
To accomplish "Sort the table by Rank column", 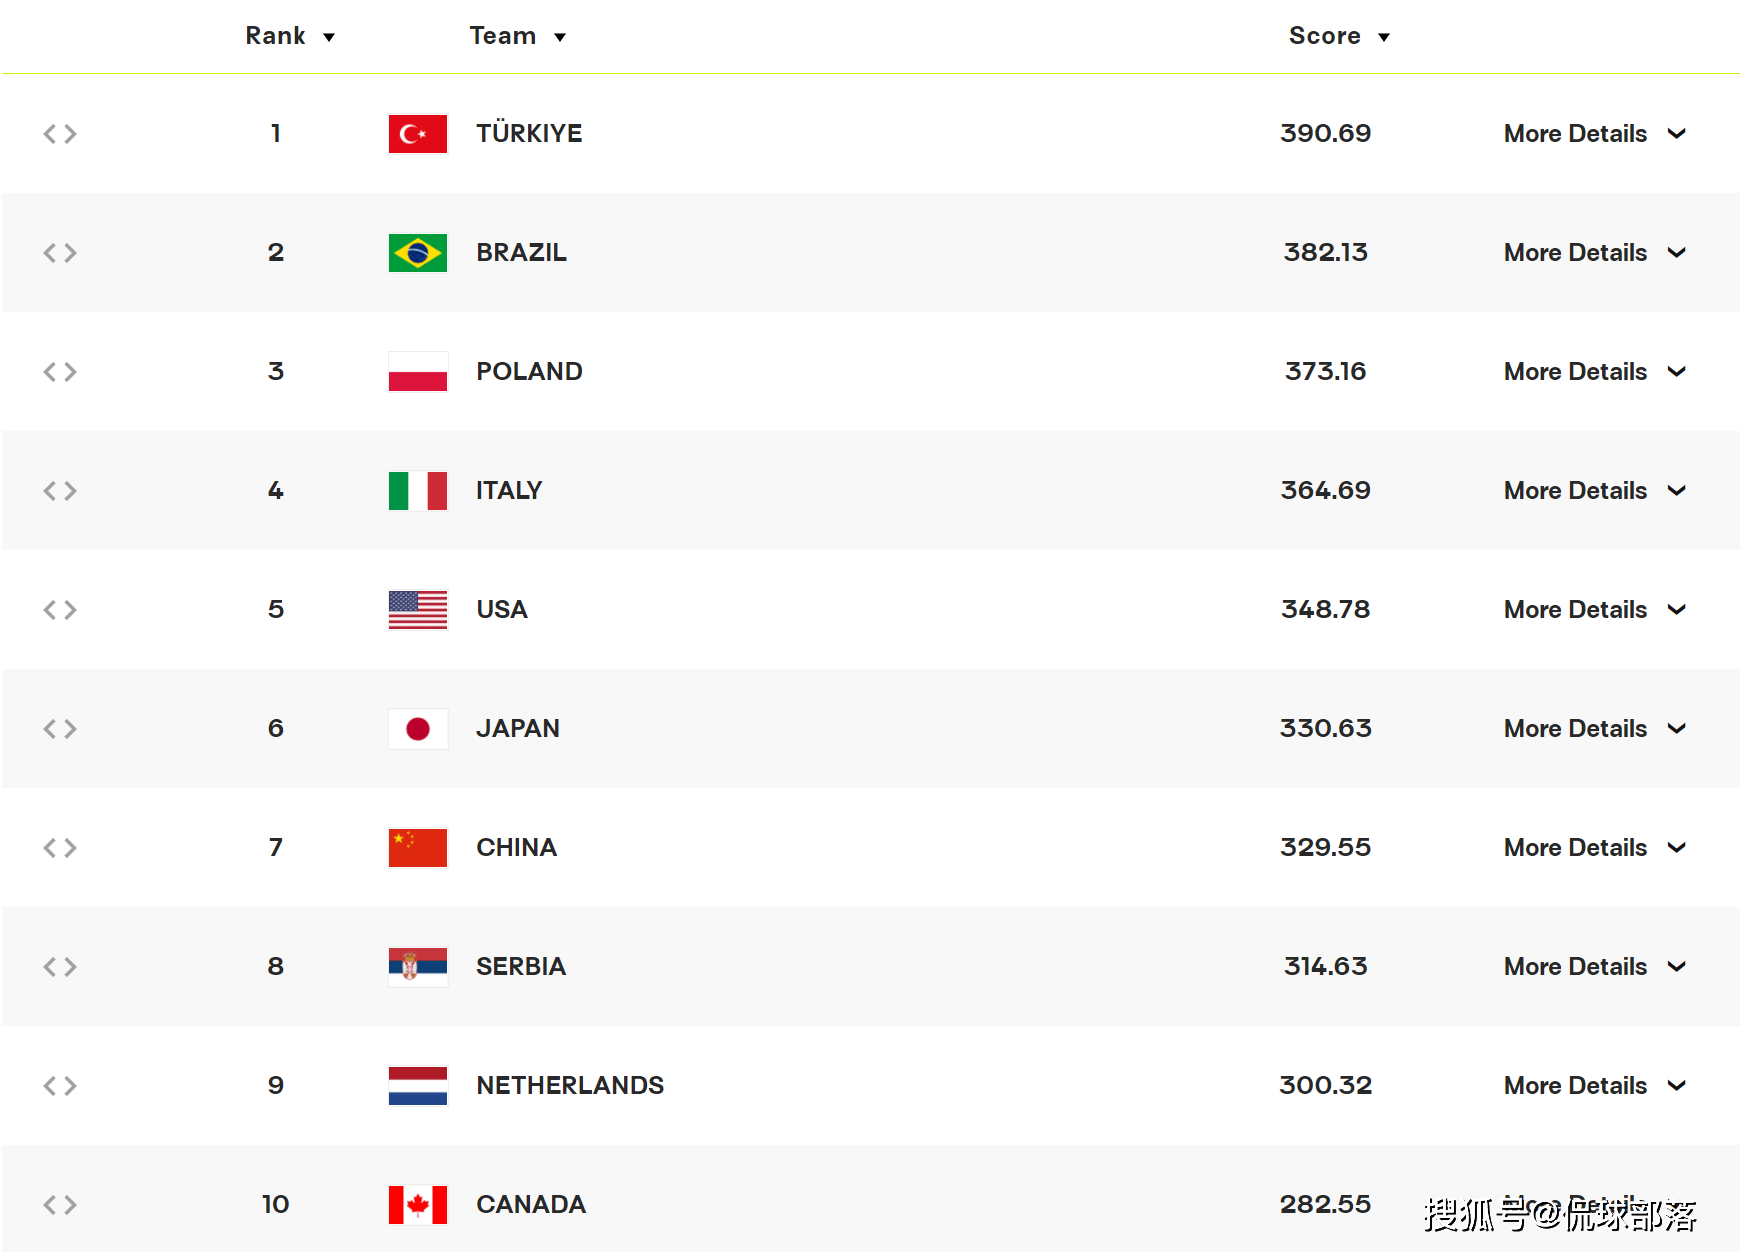I will (x=289, y=37).
